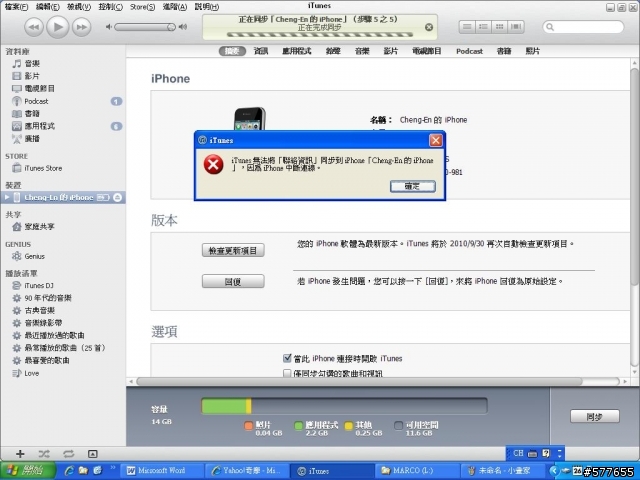Select the 摘要 tab

pyautogui.click(x=232, y=51)
